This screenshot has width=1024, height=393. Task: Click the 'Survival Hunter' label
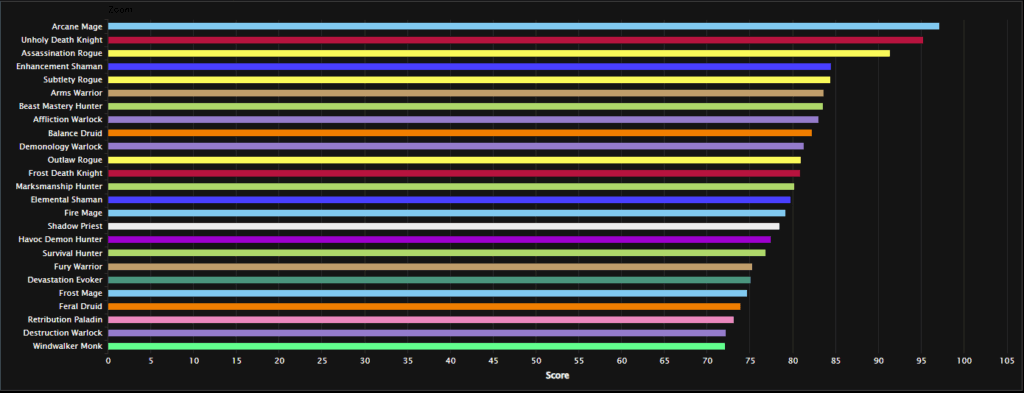72,253
